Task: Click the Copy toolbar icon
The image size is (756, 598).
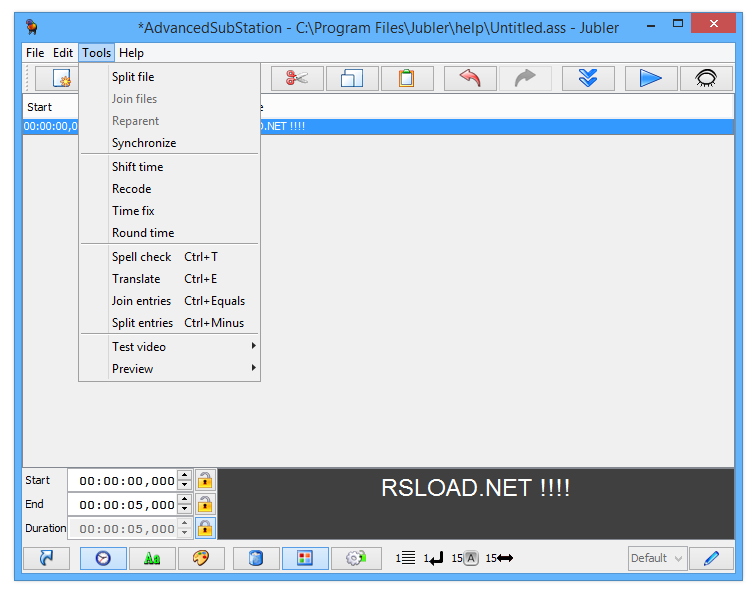Action: [x=352, y=78]
